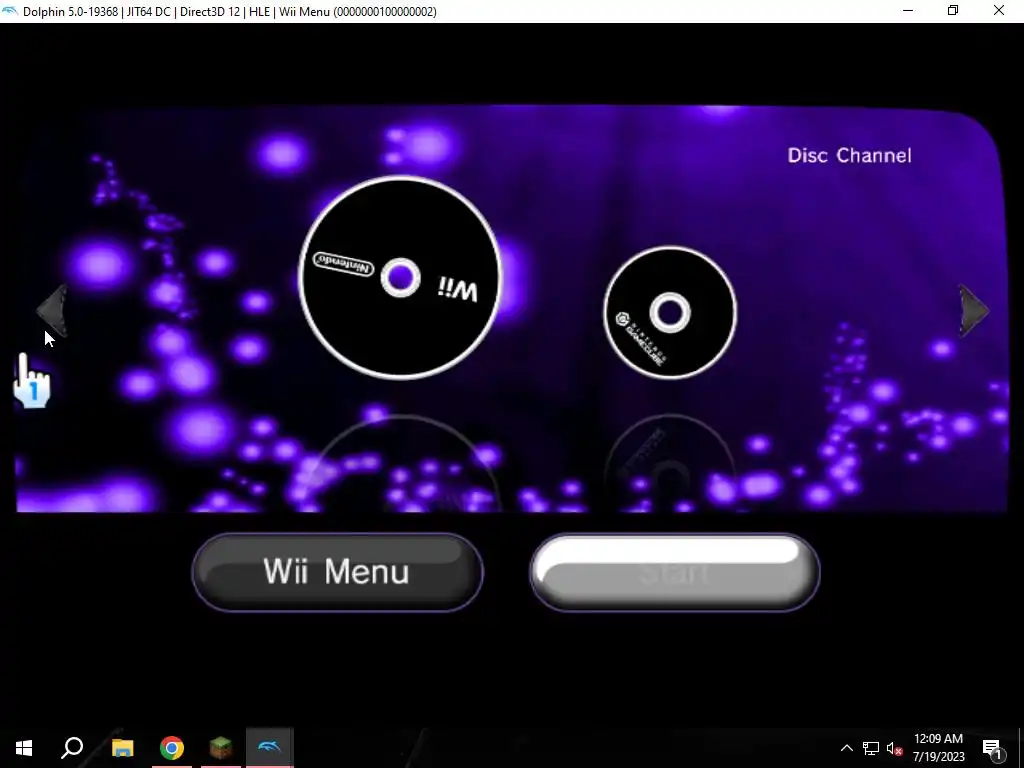Click the Dolphin logo in title bar
This screenshot has width=1024, height=768.
pos(10,11)
